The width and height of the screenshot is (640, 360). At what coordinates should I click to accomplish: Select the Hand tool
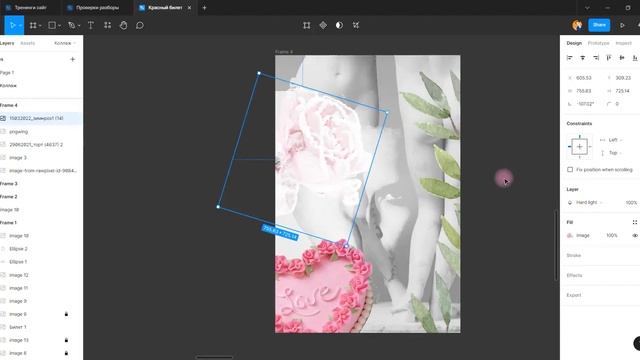click(123, 25)
